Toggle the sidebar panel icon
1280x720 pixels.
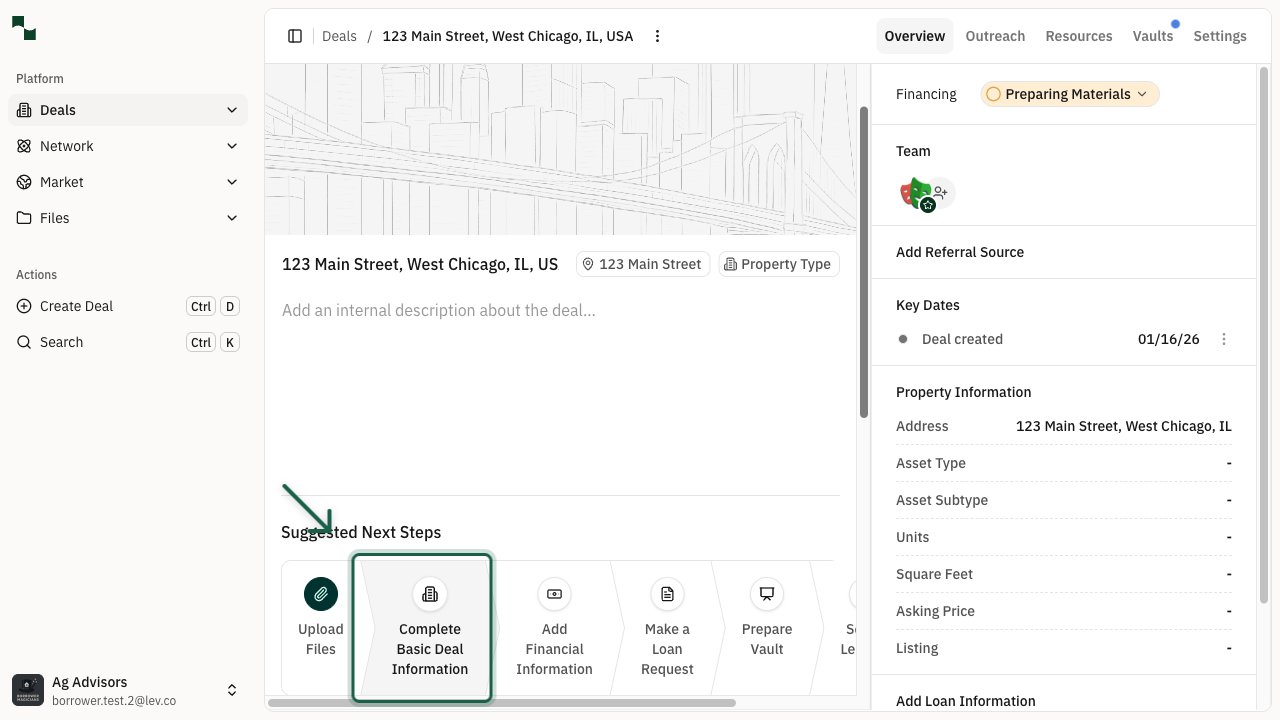[295, 36]
